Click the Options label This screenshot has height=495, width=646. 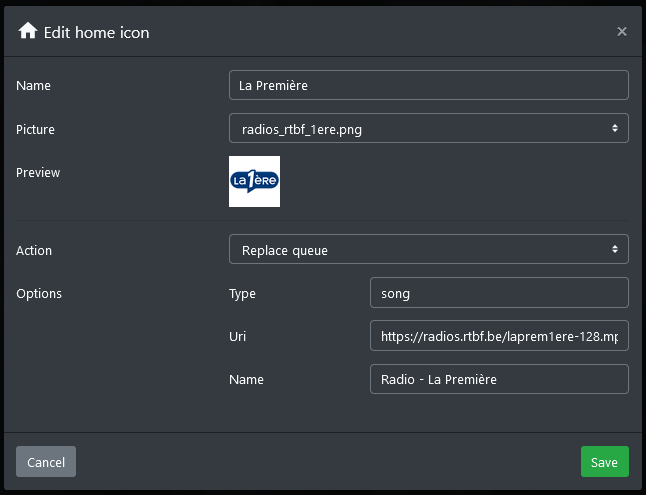pos(39,293)
